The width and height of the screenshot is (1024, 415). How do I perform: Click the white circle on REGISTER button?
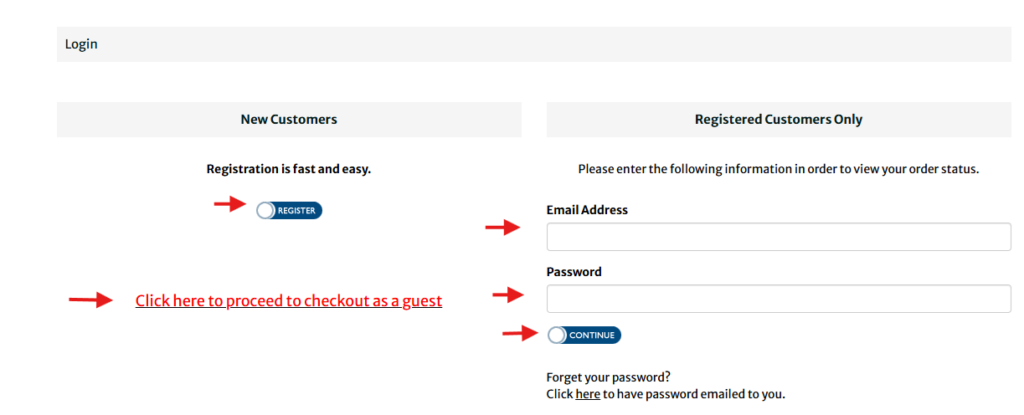pos(265,210)
